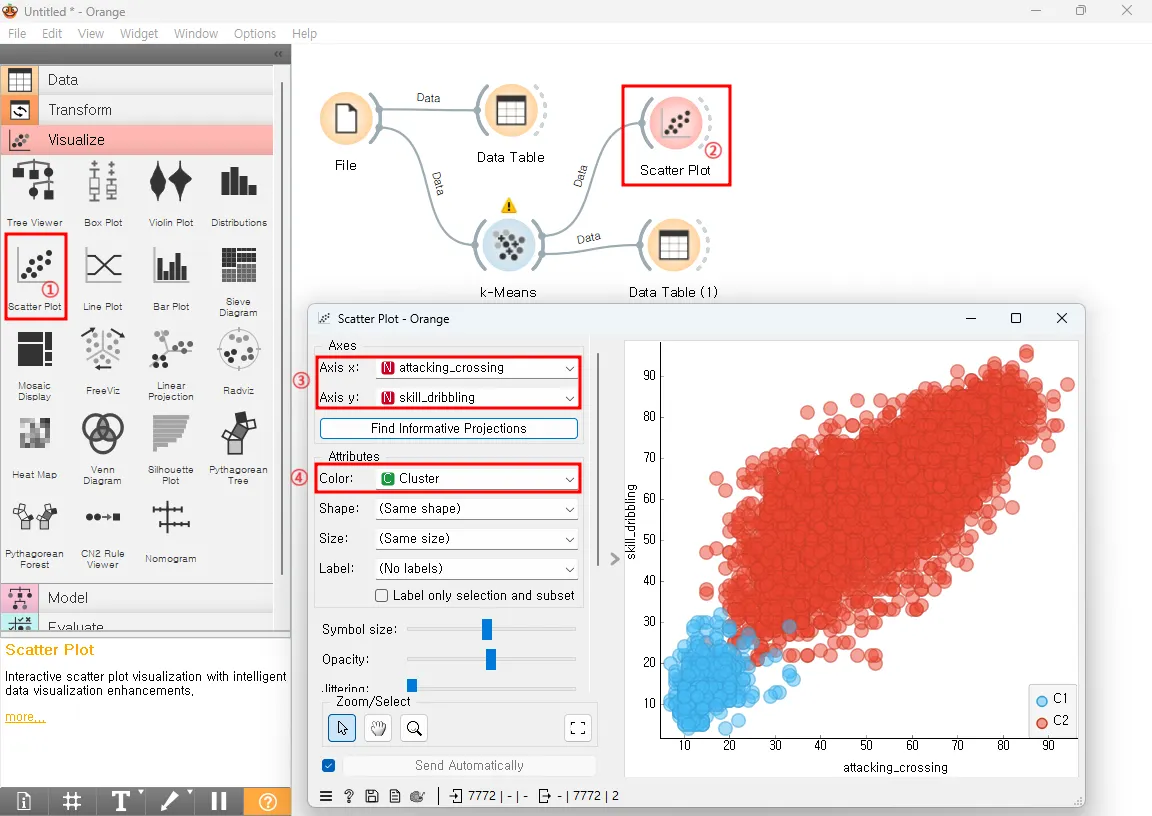Select the pan hand tool in Zoom/Select
The image size is (1152, 816).
point(378,728)
